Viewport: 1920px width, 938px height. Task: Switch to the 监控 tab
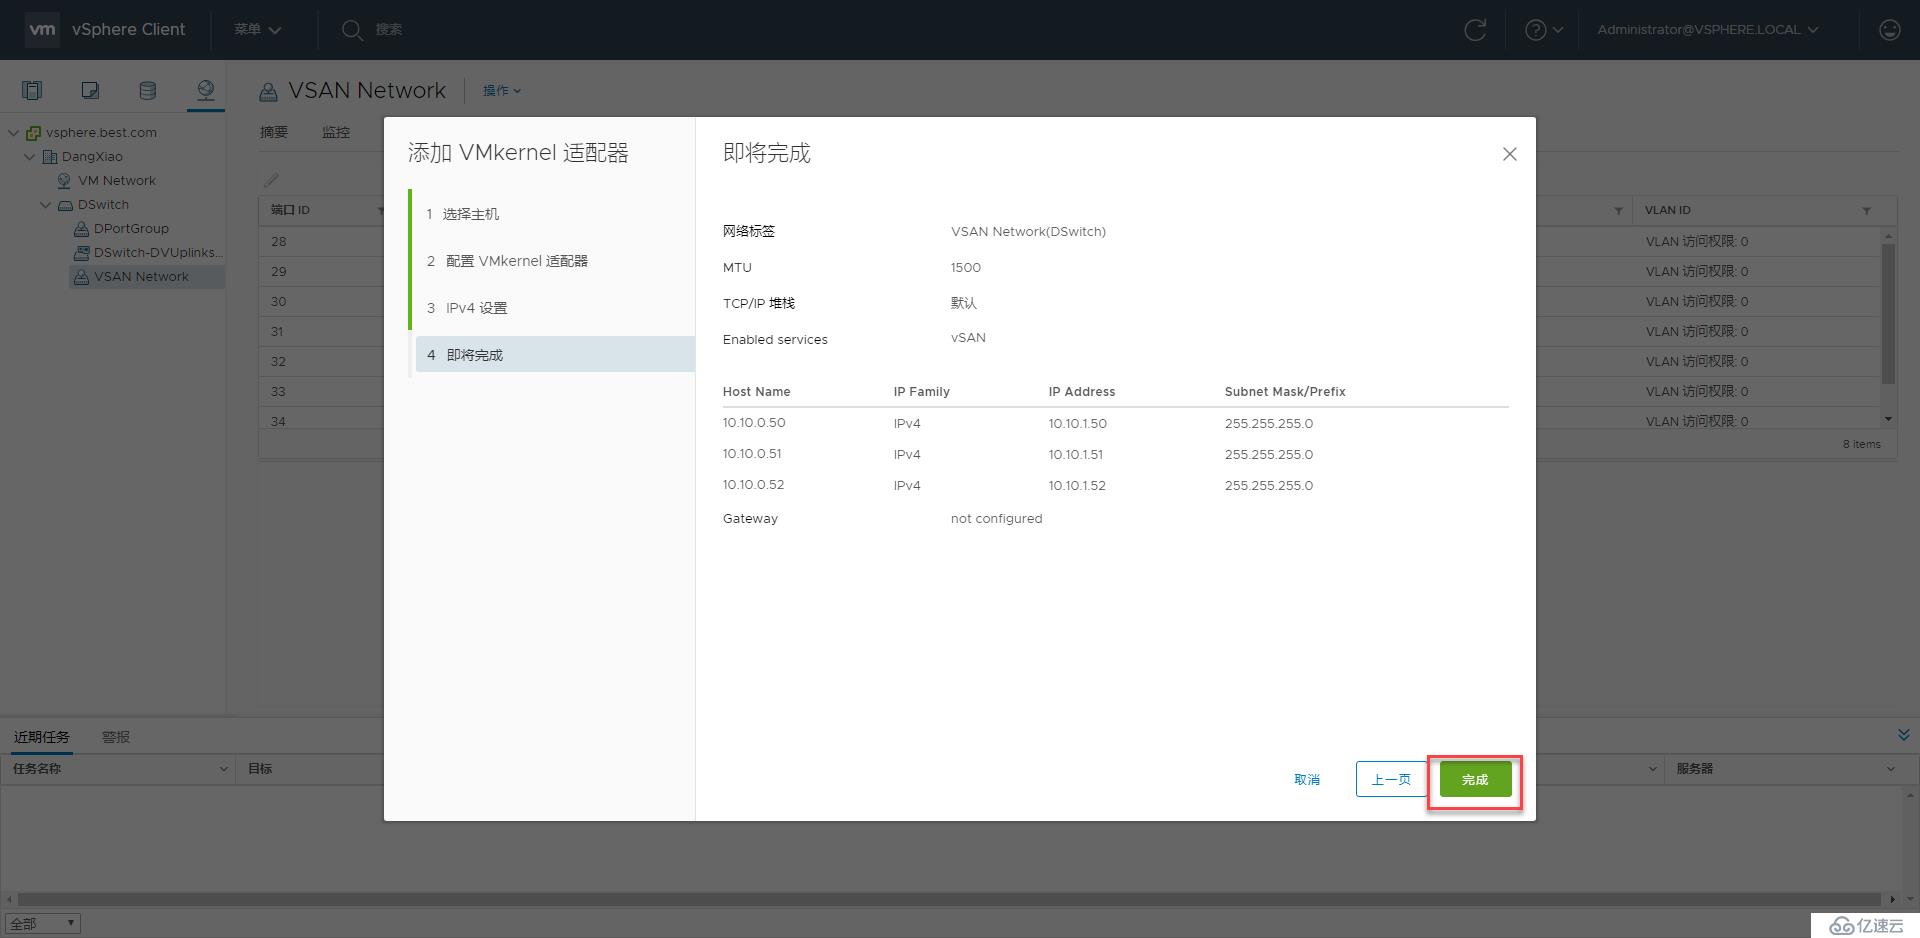(x=336, y=132)
